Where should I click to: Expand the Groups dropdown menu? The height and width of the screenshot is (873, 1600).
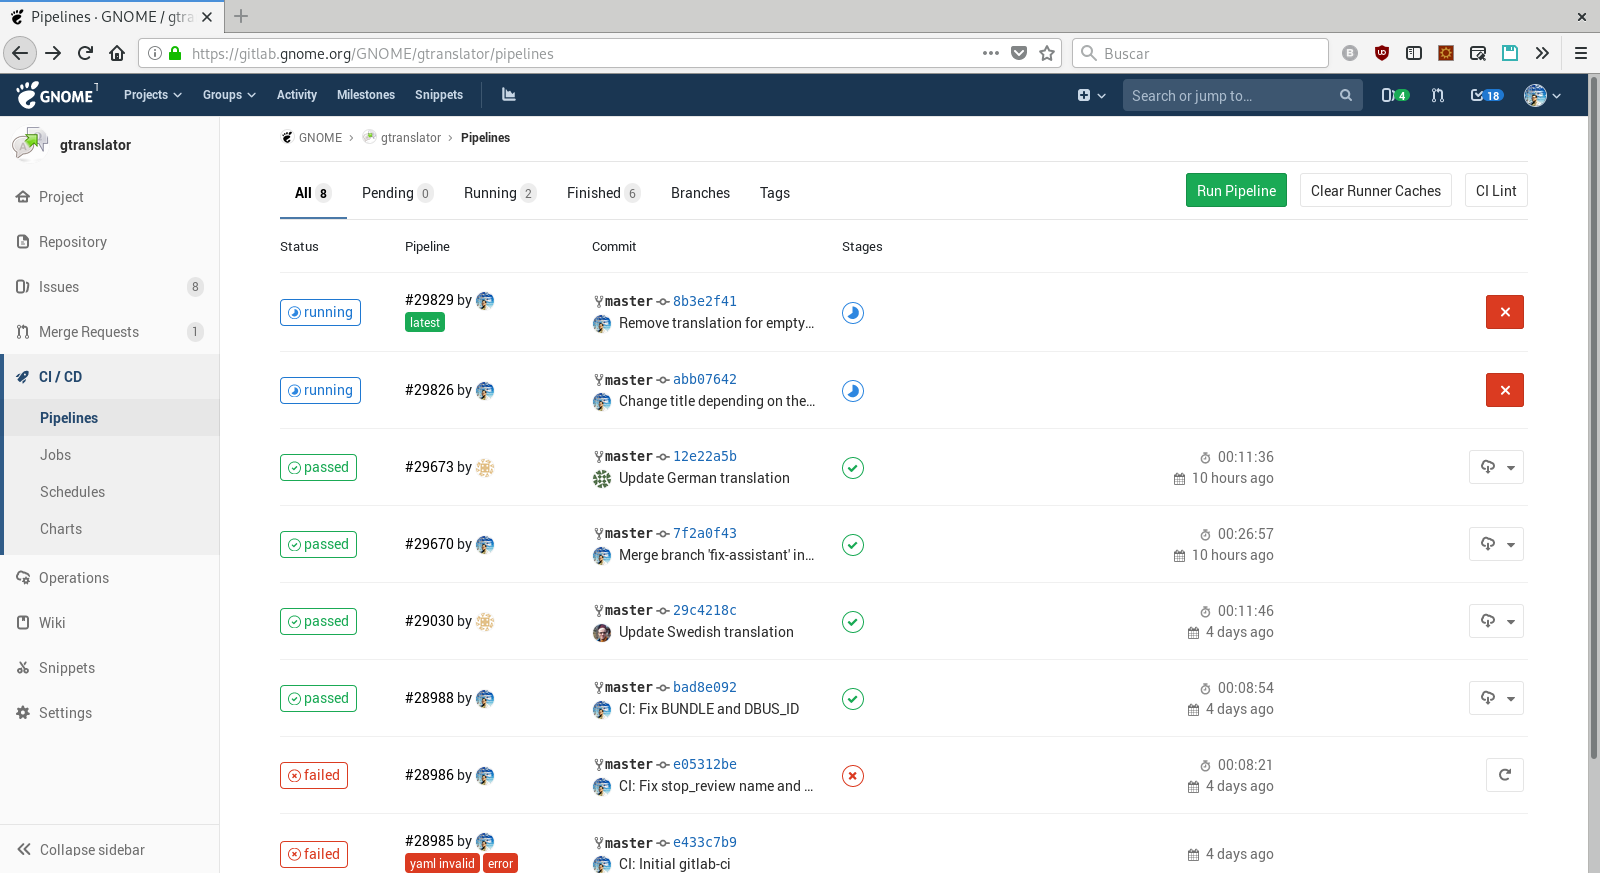pyautogui.click(x=229, y=95)
